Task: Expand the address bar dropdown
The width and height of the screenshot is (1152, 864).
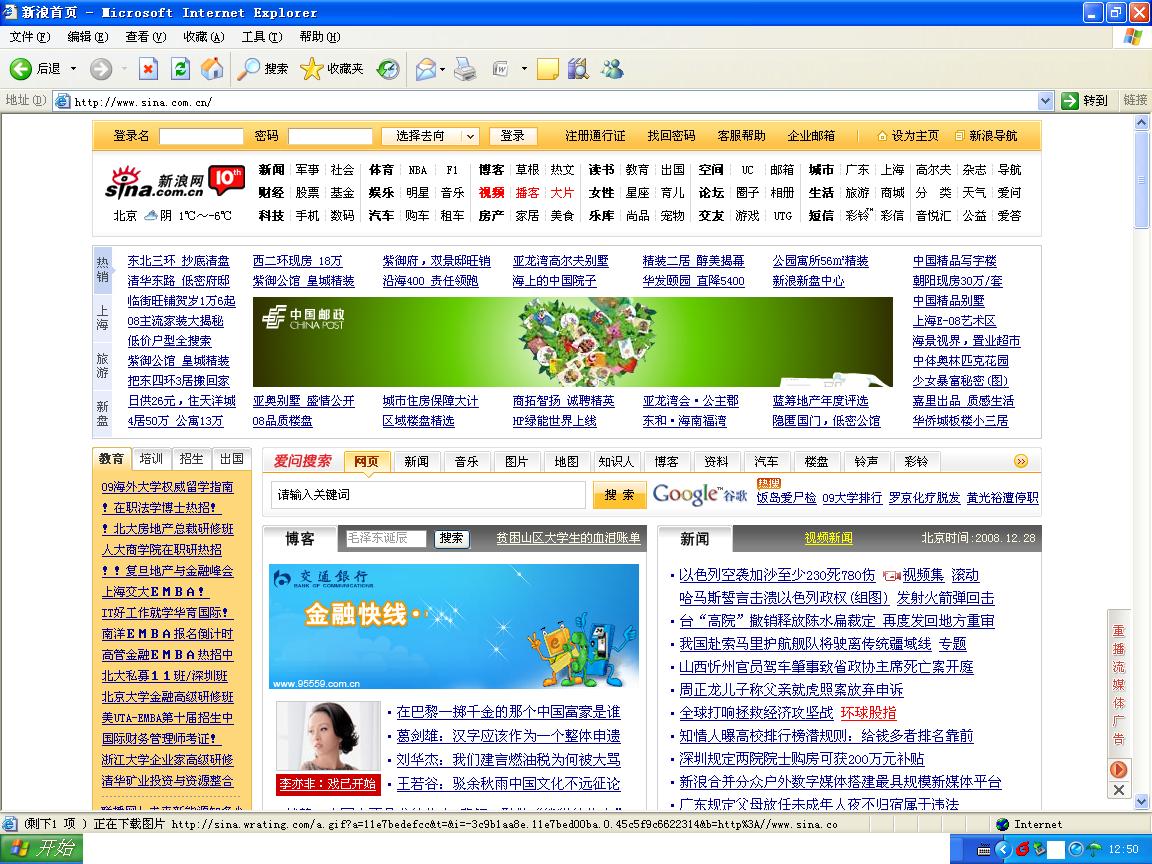Action: [x=1045, y=101]
